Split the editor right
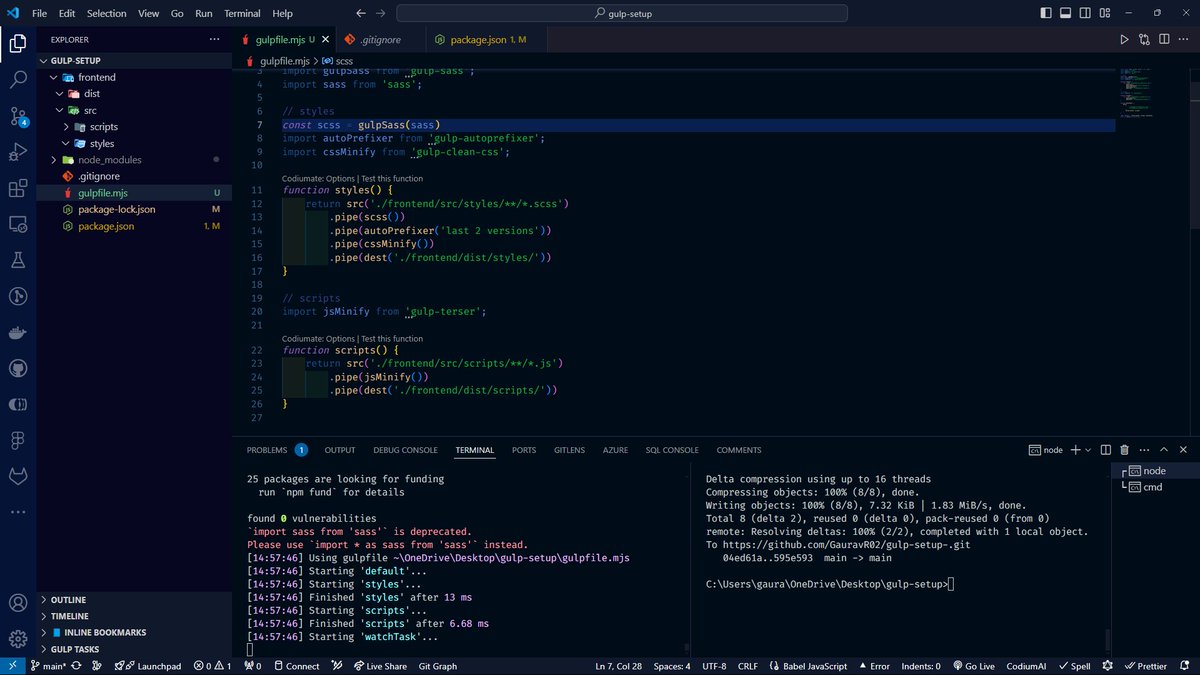 pos(1165,40)
